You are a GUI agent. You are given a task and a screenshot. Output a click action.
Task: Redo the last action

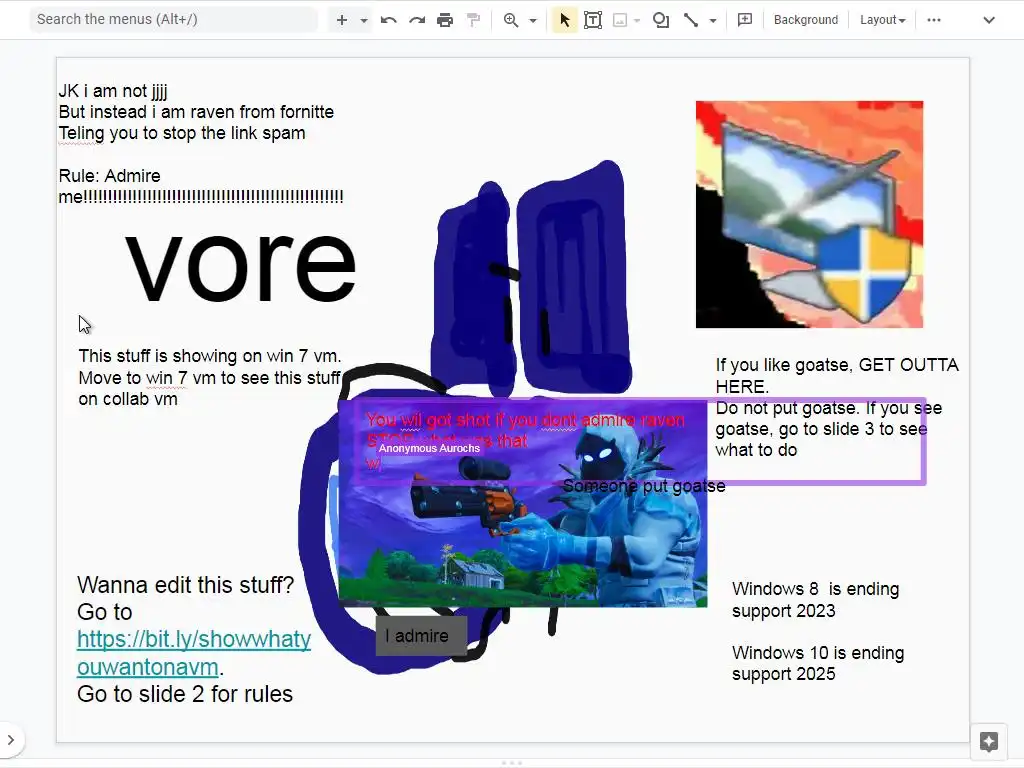(x=417, y=20)
